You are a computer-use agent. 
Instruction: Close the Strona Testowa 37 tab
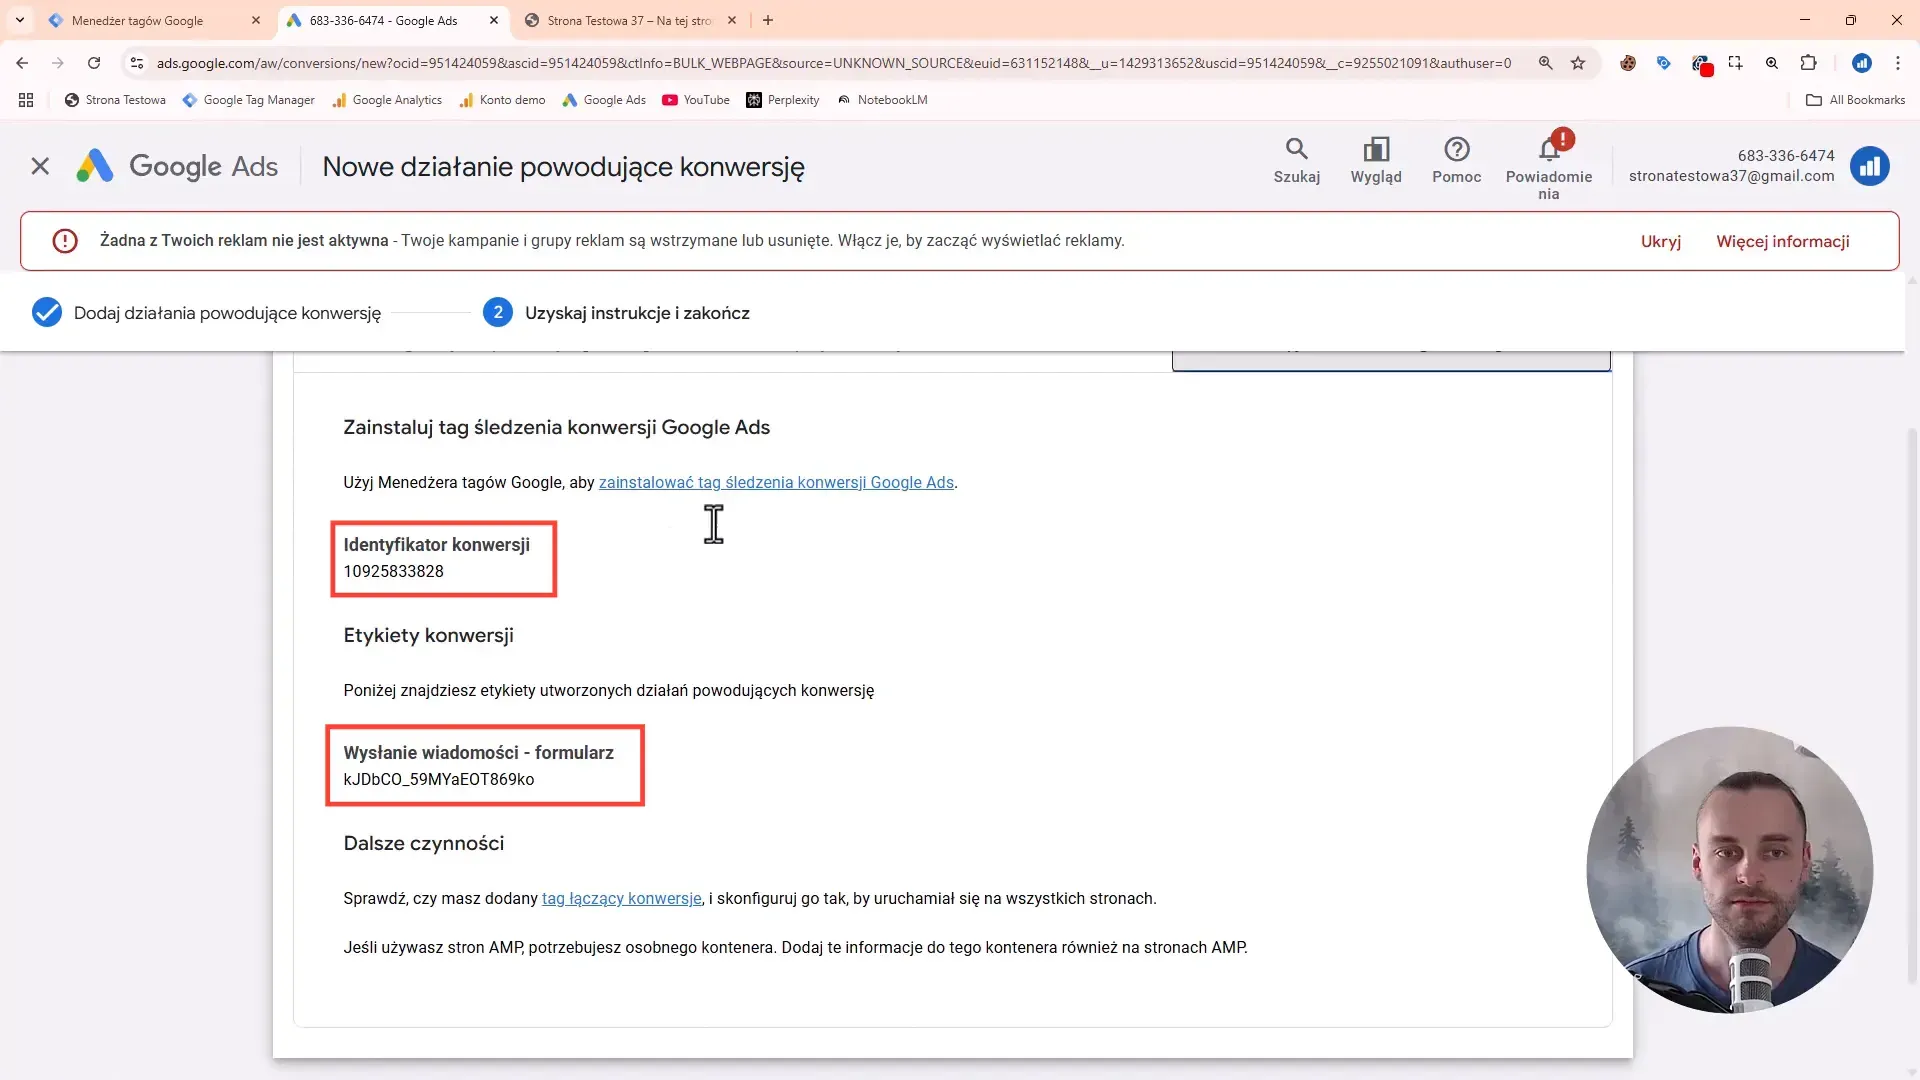[x=732, y=20]
